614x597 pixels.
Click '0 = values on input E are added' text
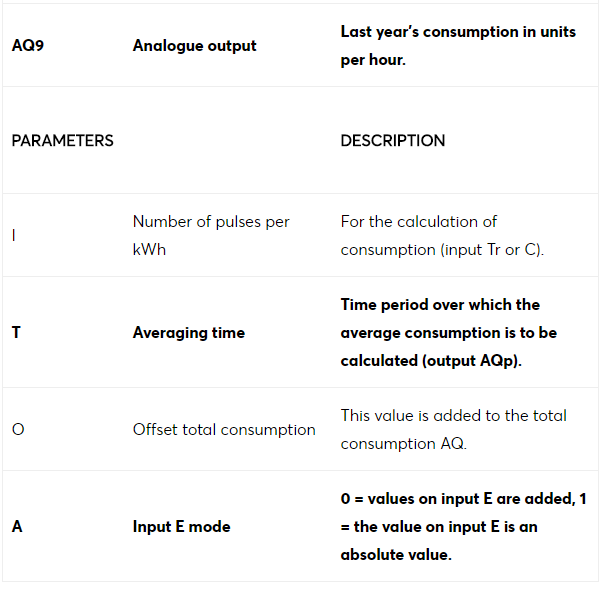pyautogui.click(x=458, y=499)
